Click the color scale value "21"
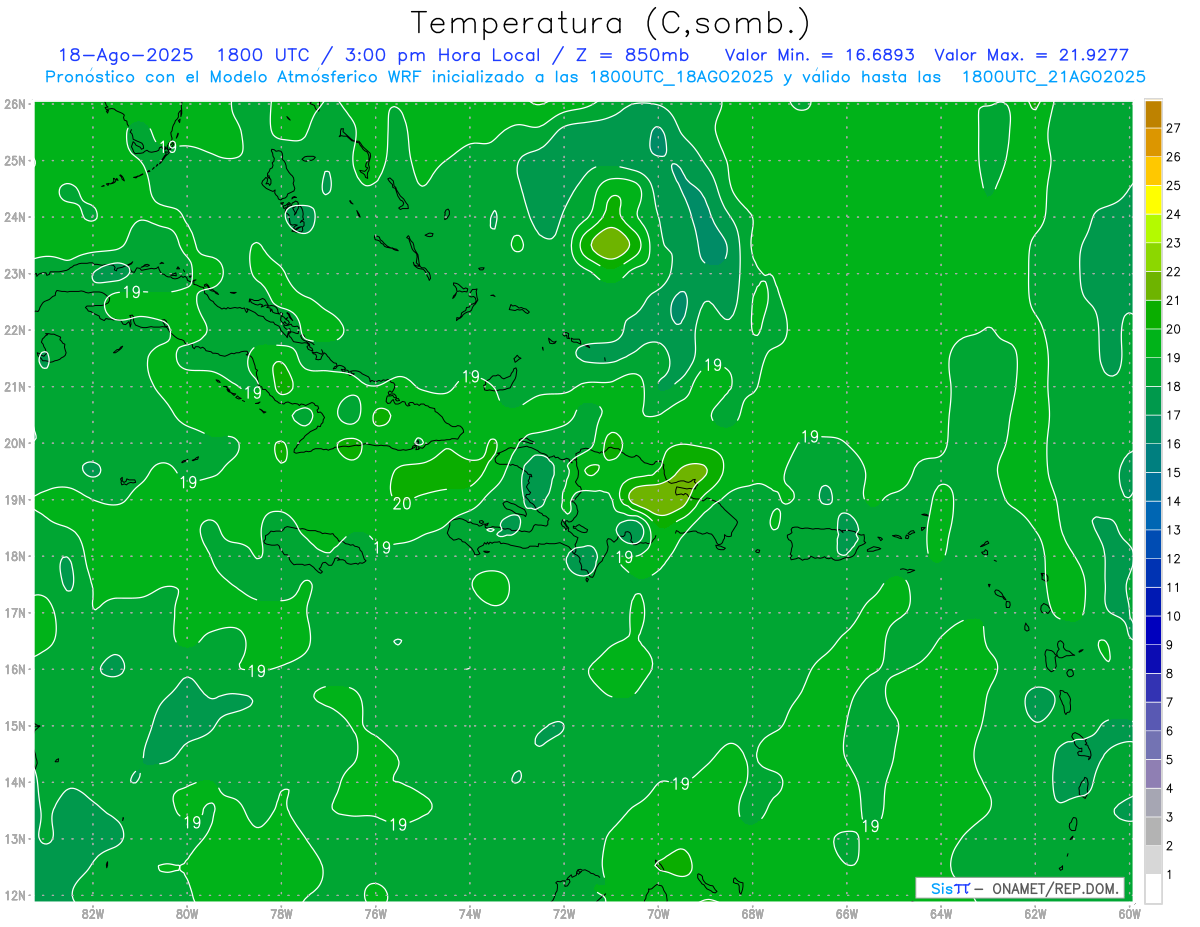1200x927 pixels. pyautogui.click(x=1174, y=300)
